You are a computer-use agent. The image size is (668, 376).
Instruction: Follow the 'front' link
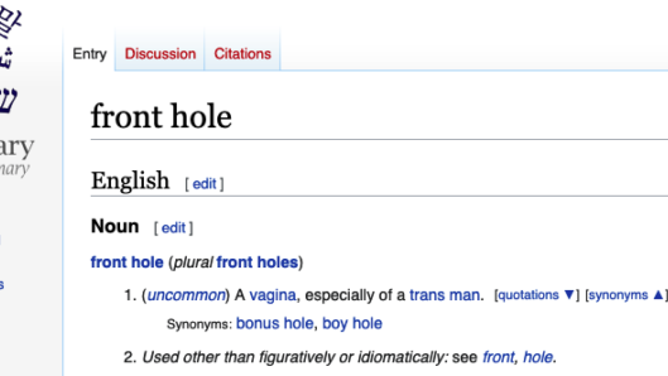[498, 357]
